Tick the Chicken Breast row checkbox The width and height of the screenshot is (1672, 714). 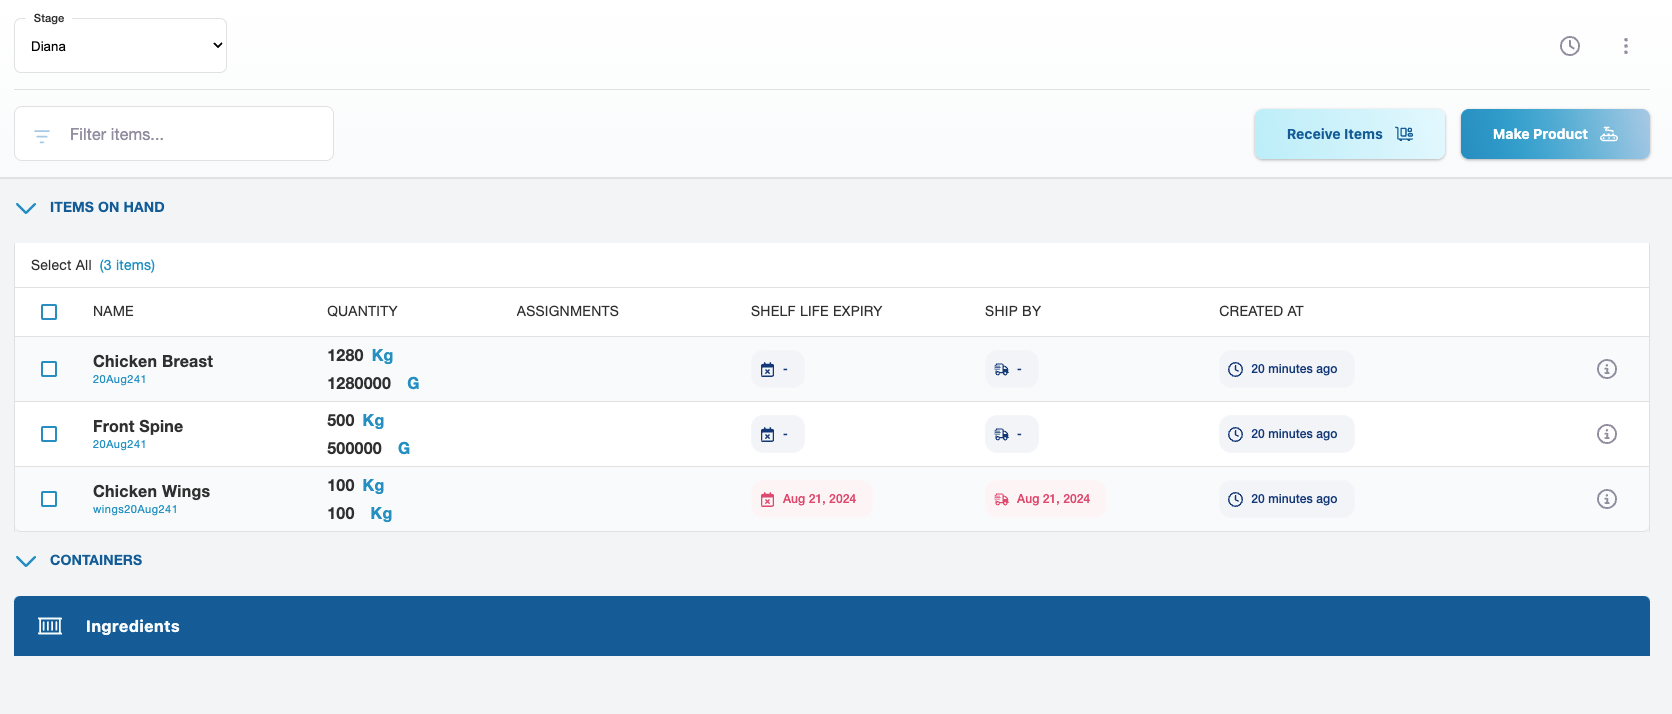49,369
